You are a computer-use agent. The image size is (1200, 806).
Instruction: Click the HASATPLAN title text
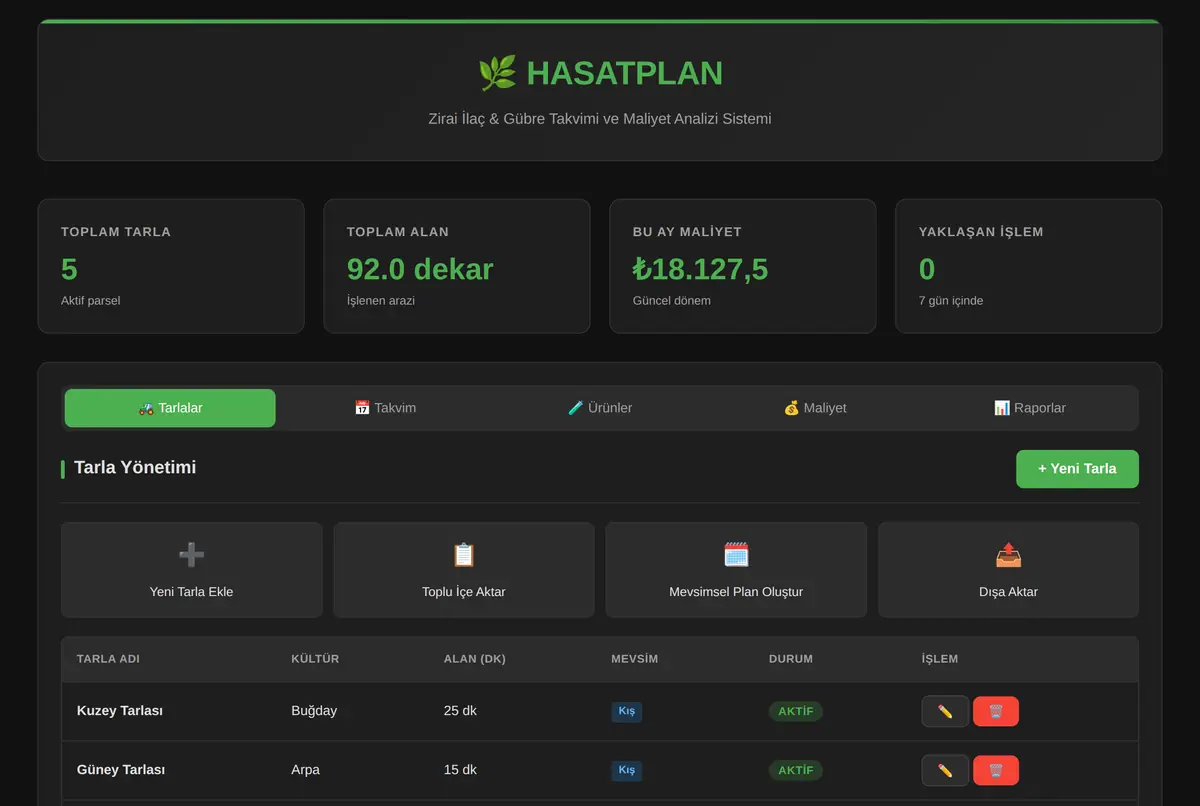click(x=624, y=73)
